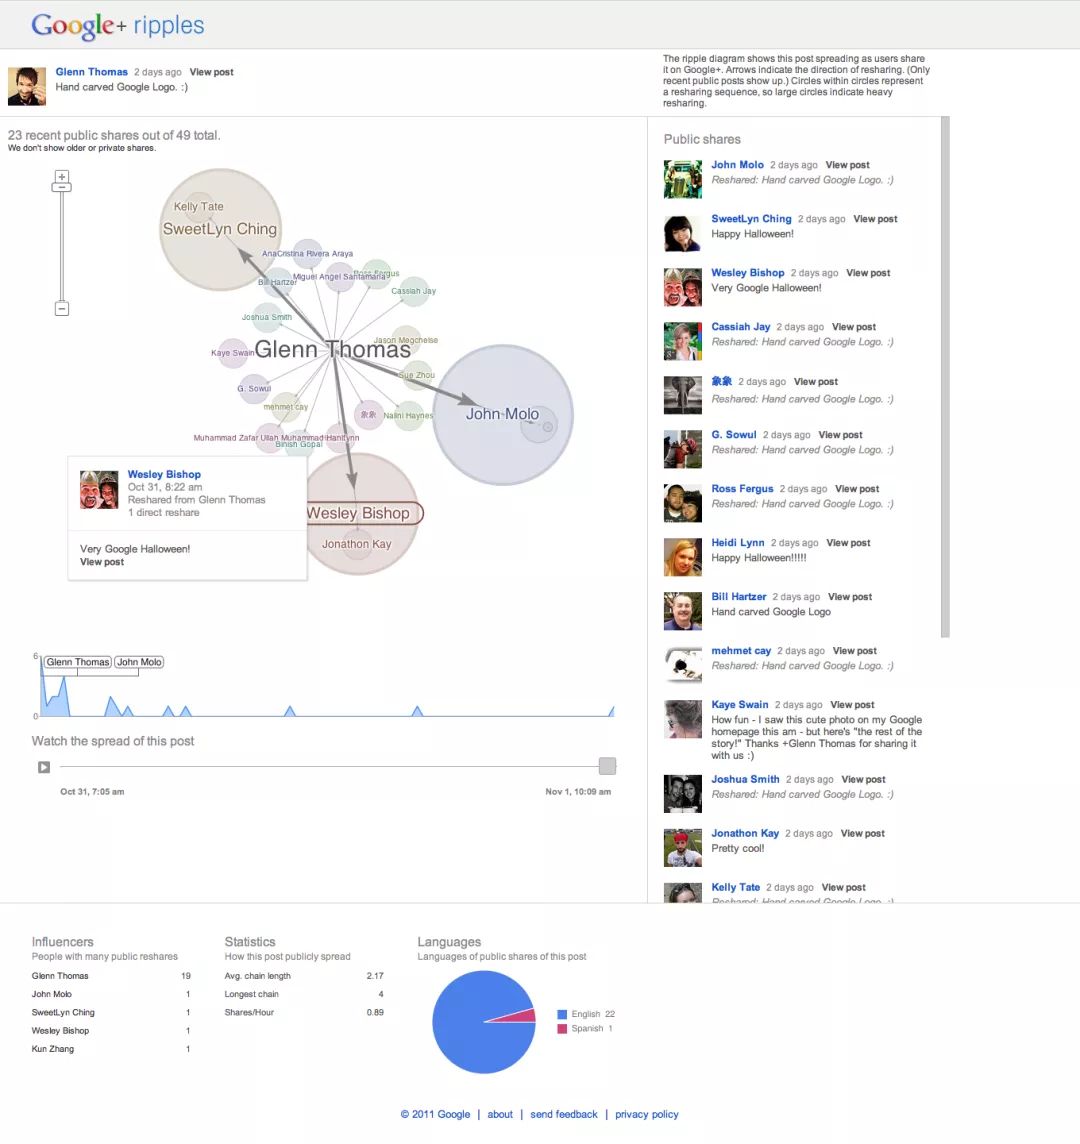Click the blue English legend swatch
Screen dimensions: 1080x1144
[x=562, y=1014]
